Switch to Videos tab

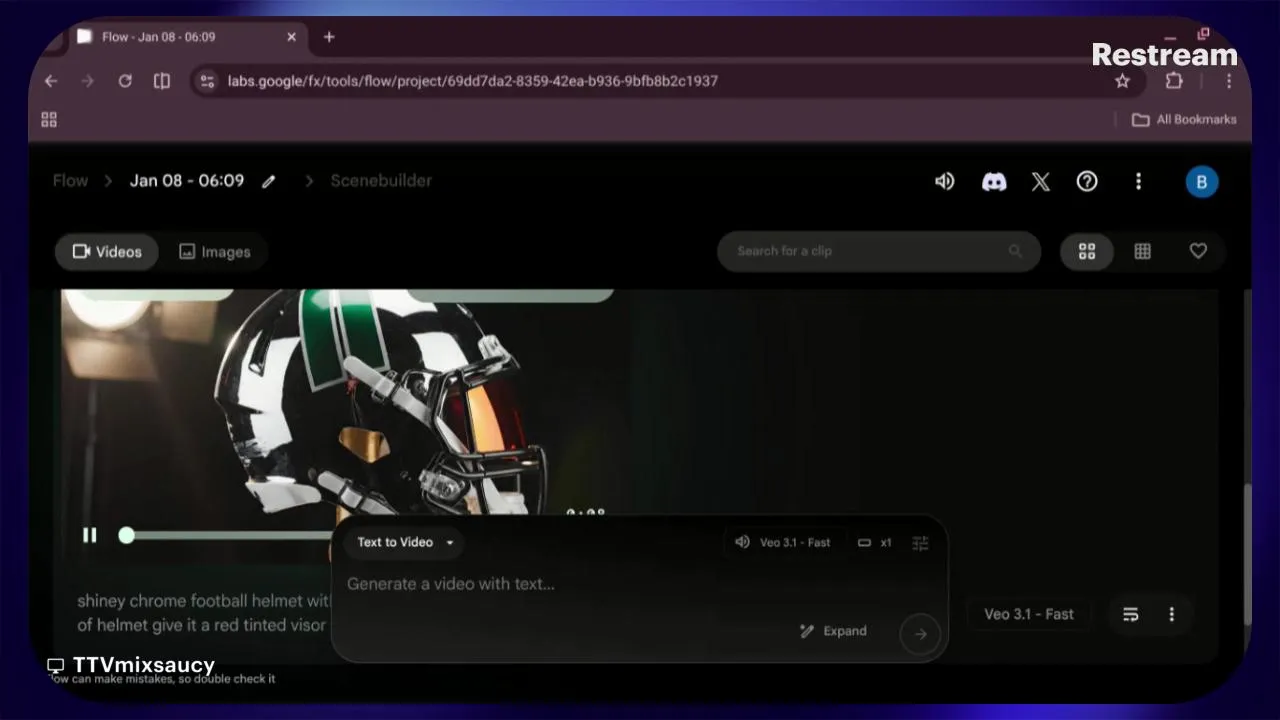(x=107, y=252)
